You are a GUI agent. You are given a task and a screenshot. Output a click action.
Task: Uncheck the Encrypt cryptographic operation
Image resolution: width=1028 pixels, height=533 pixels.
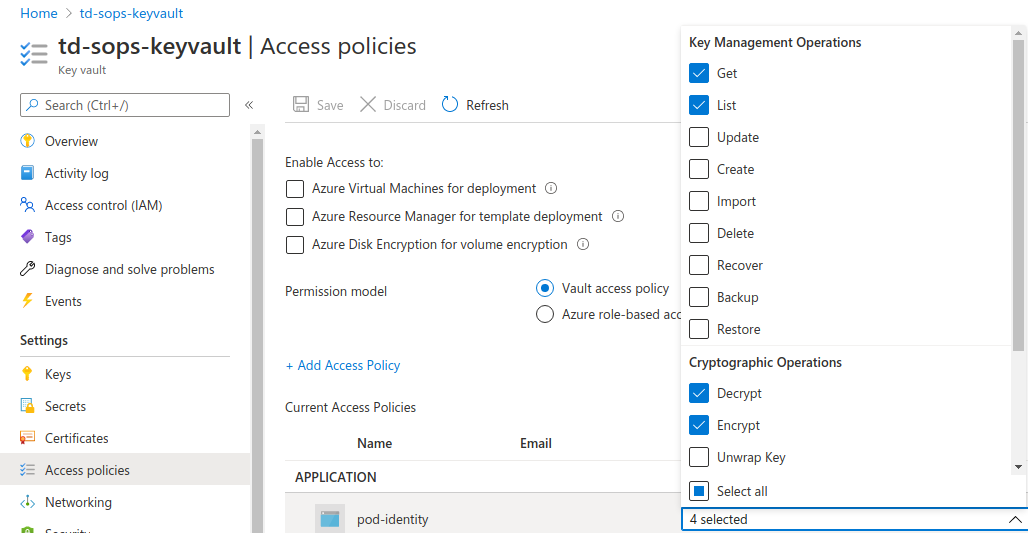coord(699,425)
